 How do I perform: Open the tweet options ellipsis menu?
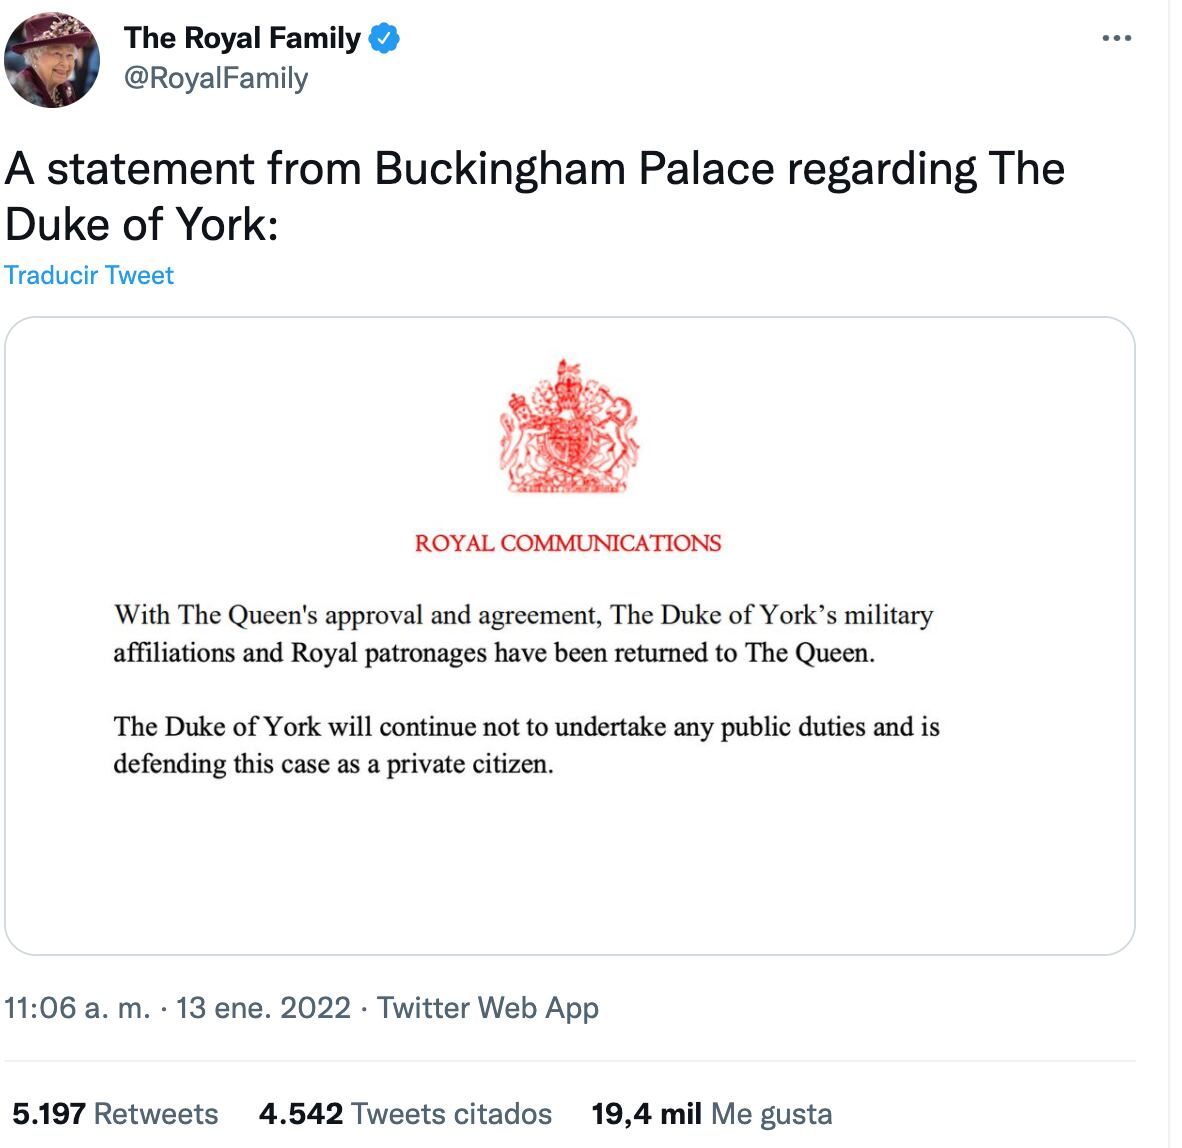click(1117, 36)
